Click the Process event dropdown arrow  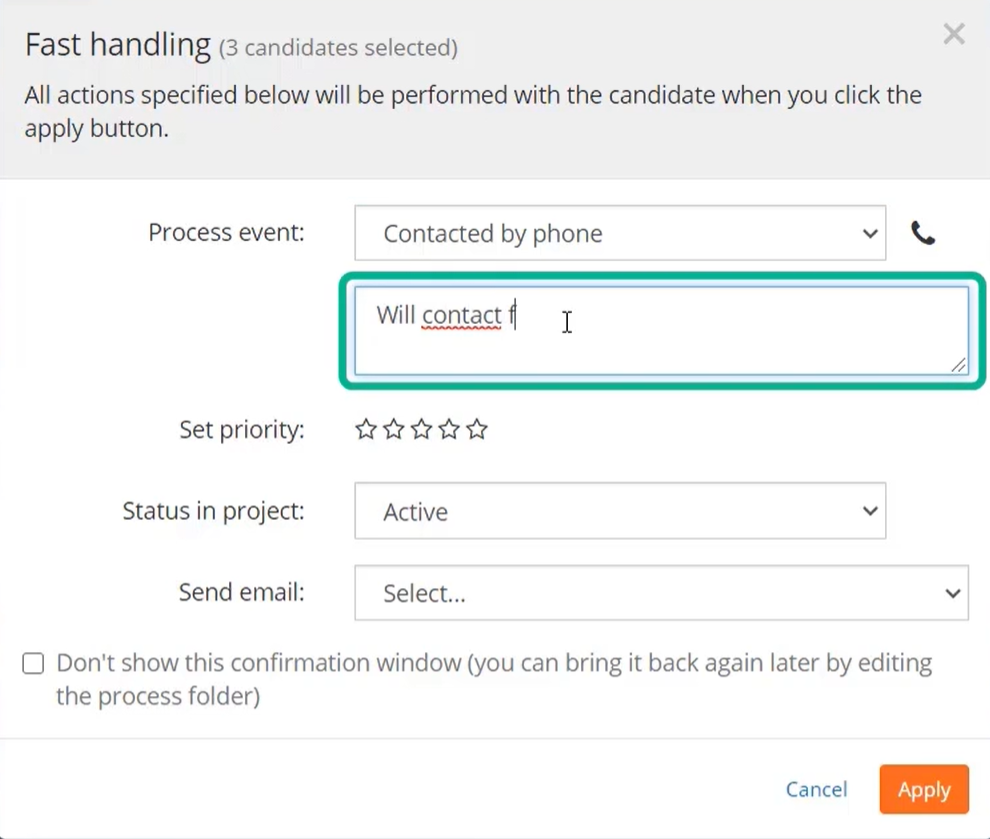[870, 234]
